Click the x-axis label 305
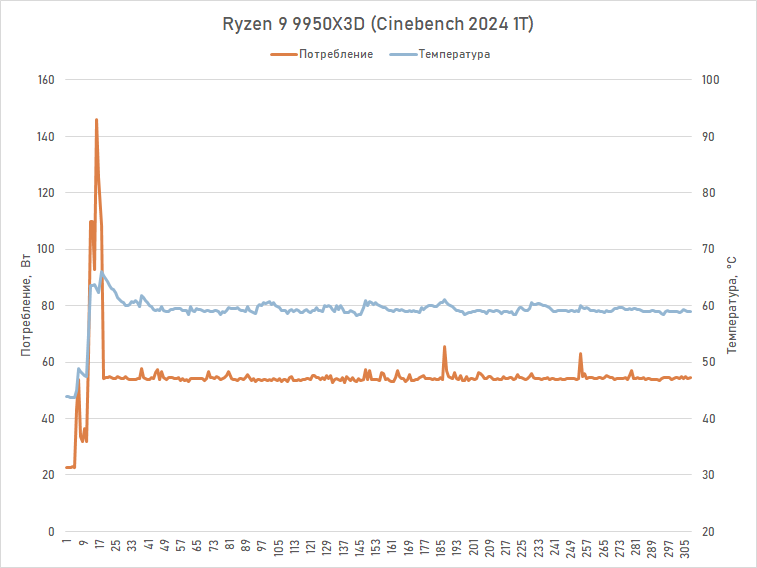Screen dimensions: 757x568 685,548
